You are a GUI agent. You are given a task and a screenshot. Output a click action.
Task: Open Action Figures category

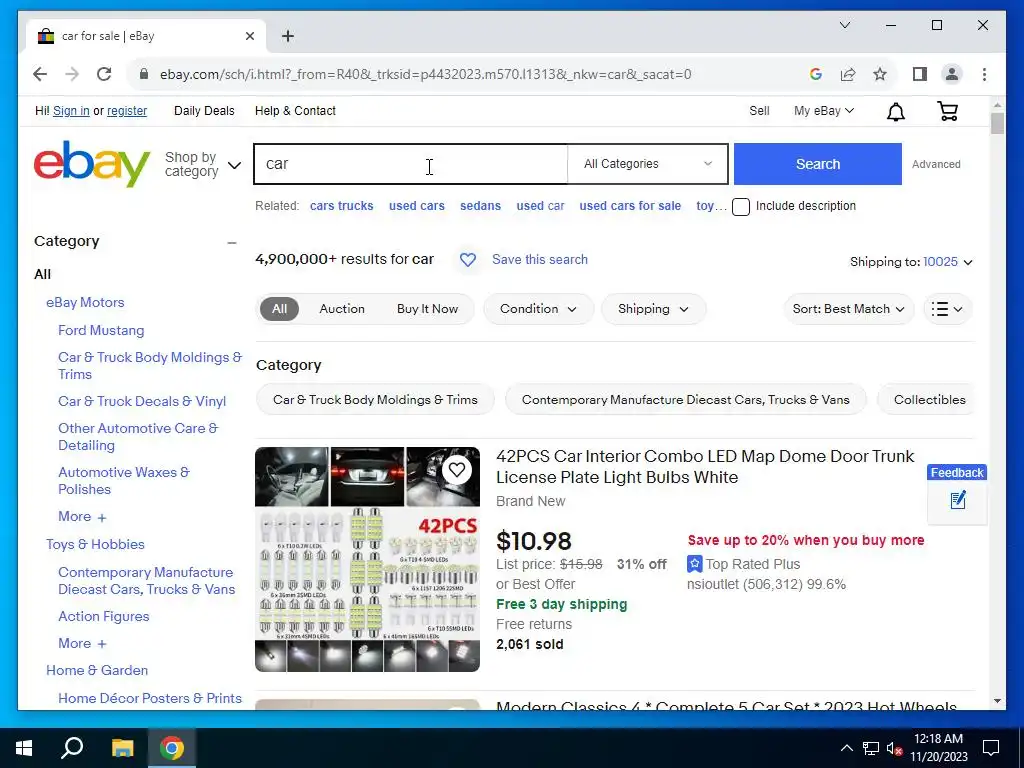coord(104,616)
